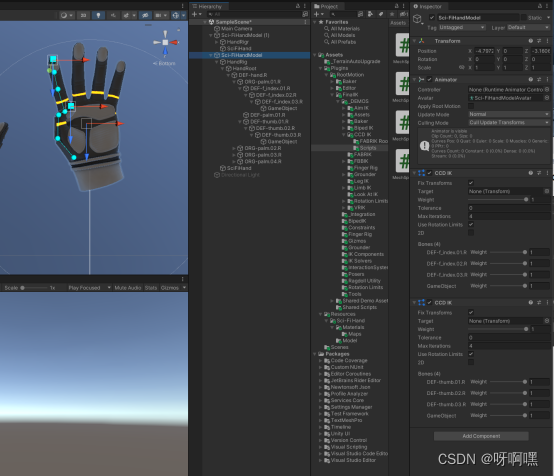Image resolution: width=554 pixels, height=476 pixels.
Task: Toggle scene lighting lightbulb icon
Action: 98,15
